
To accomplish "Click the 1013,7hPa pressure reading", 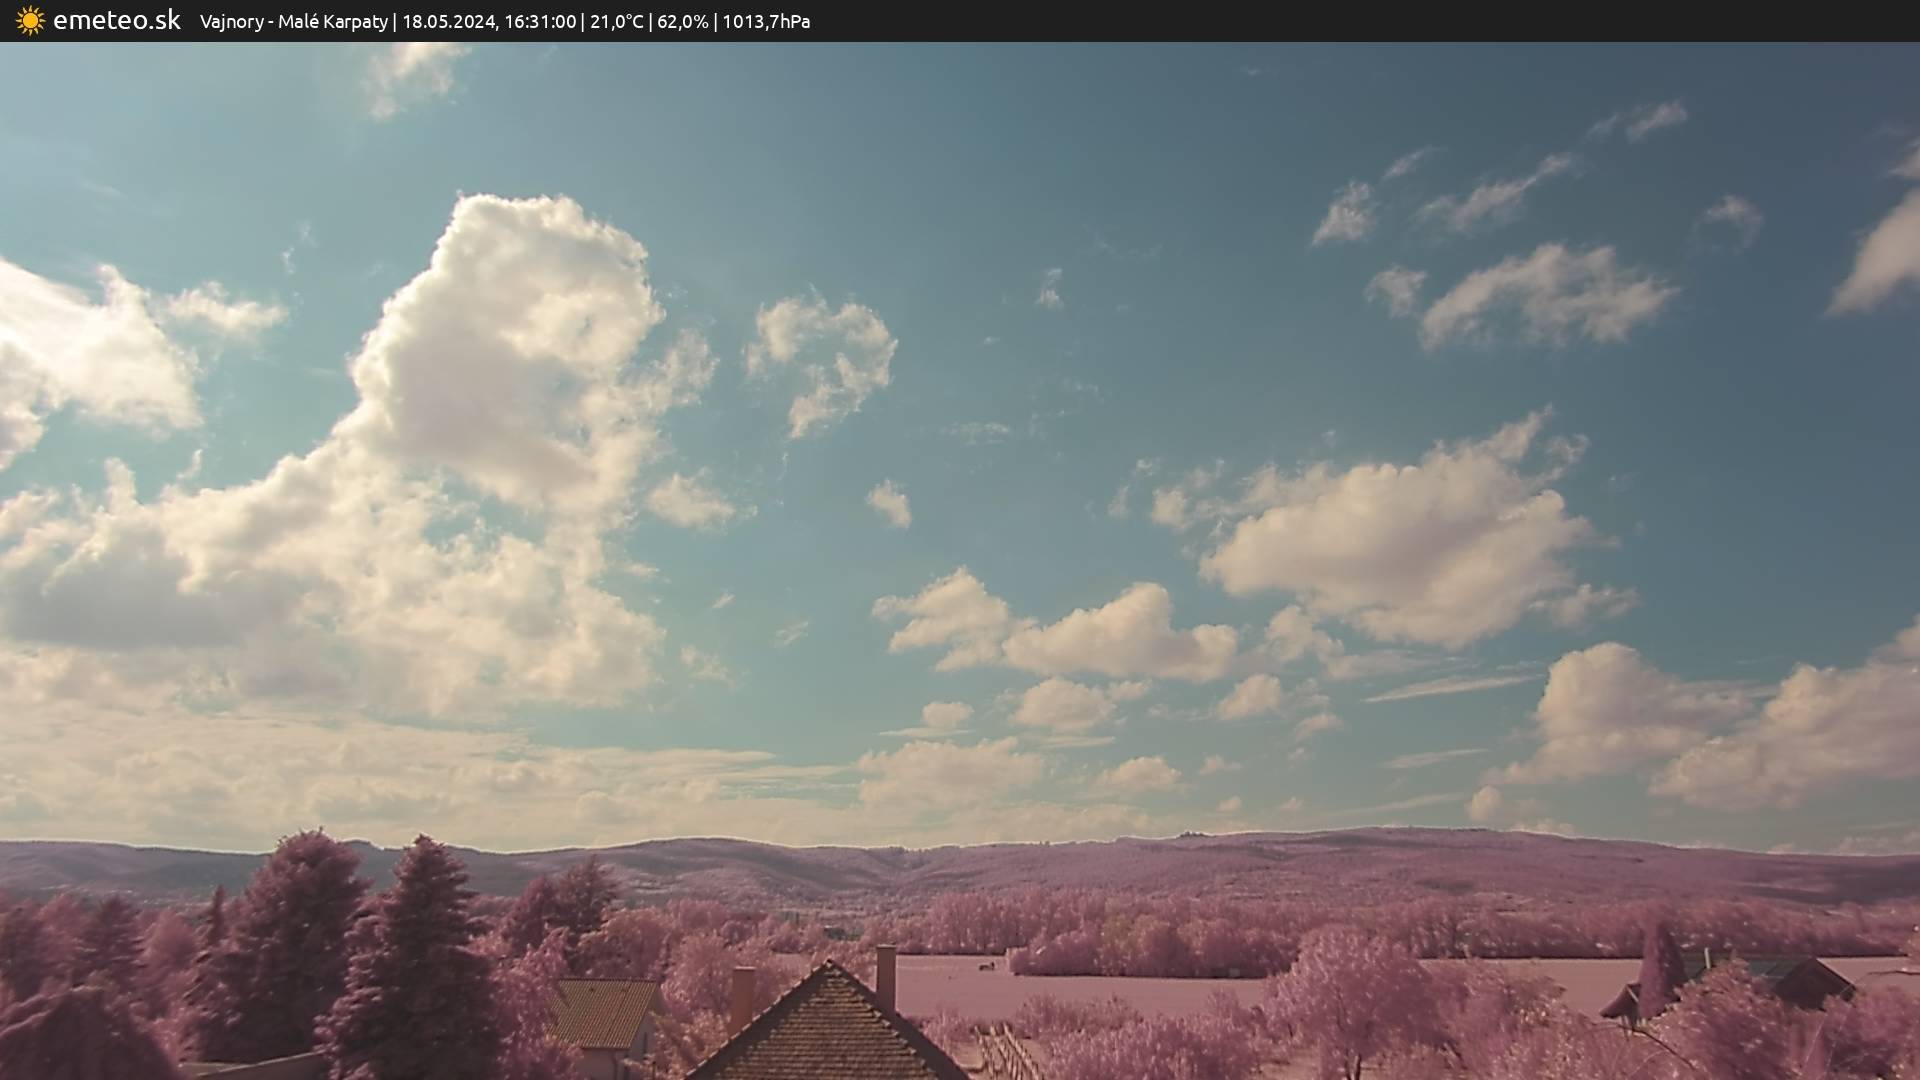I will pyautogui.click(x=766, y=22).
